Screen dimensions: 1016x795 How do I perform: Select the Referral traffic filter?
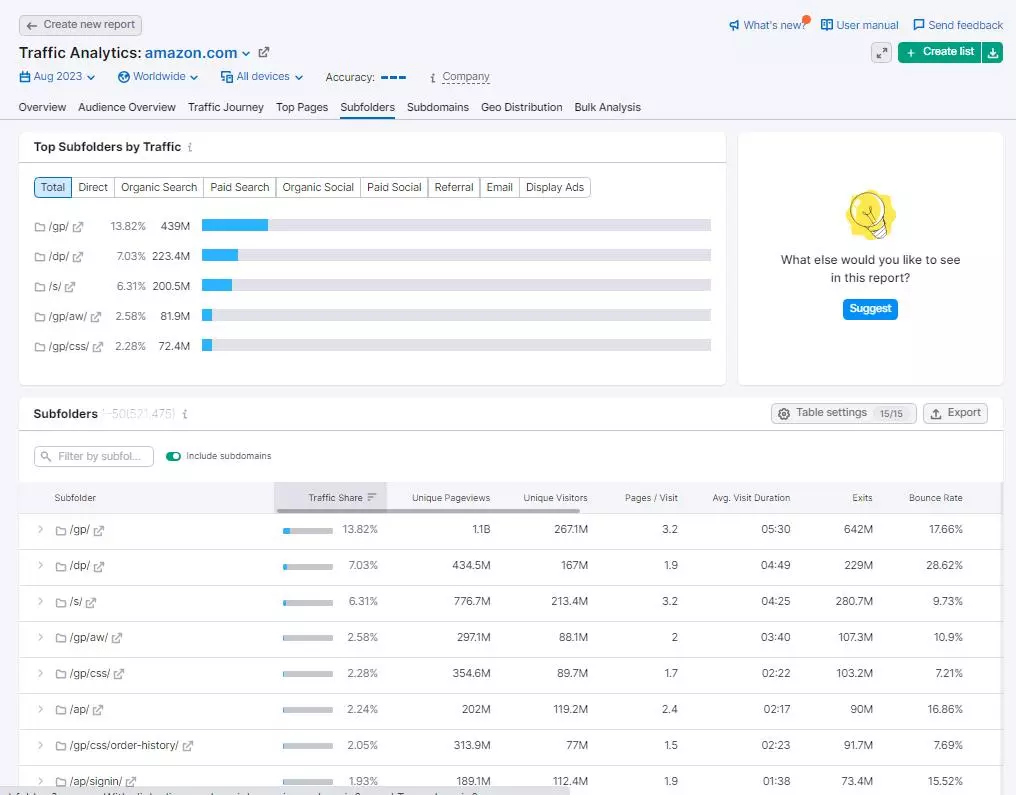pyautogui.click(x=454, y=187)
